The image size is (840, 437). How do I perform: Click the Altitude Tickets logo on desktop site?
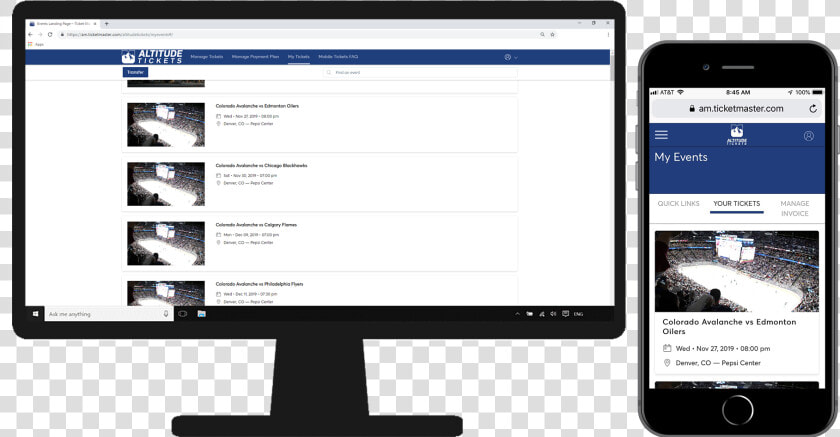[152, 57]
